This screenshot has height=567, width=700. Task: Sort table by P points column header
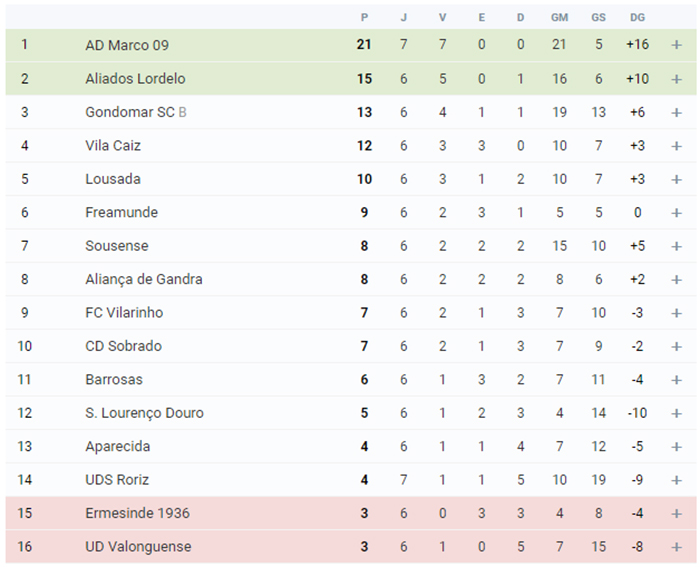pyautogui.click(x=364, y=17)
